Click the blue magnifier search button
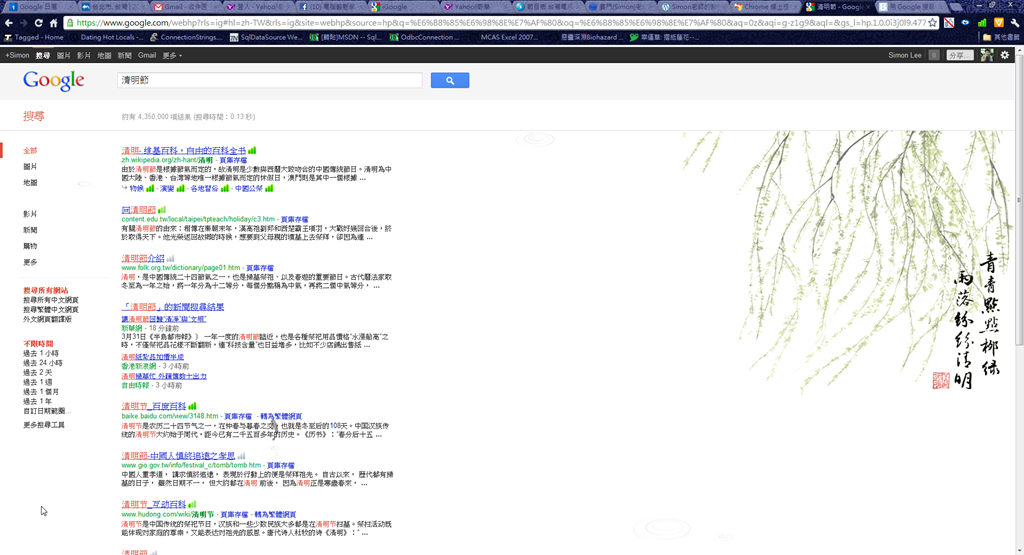 point(450,80)
